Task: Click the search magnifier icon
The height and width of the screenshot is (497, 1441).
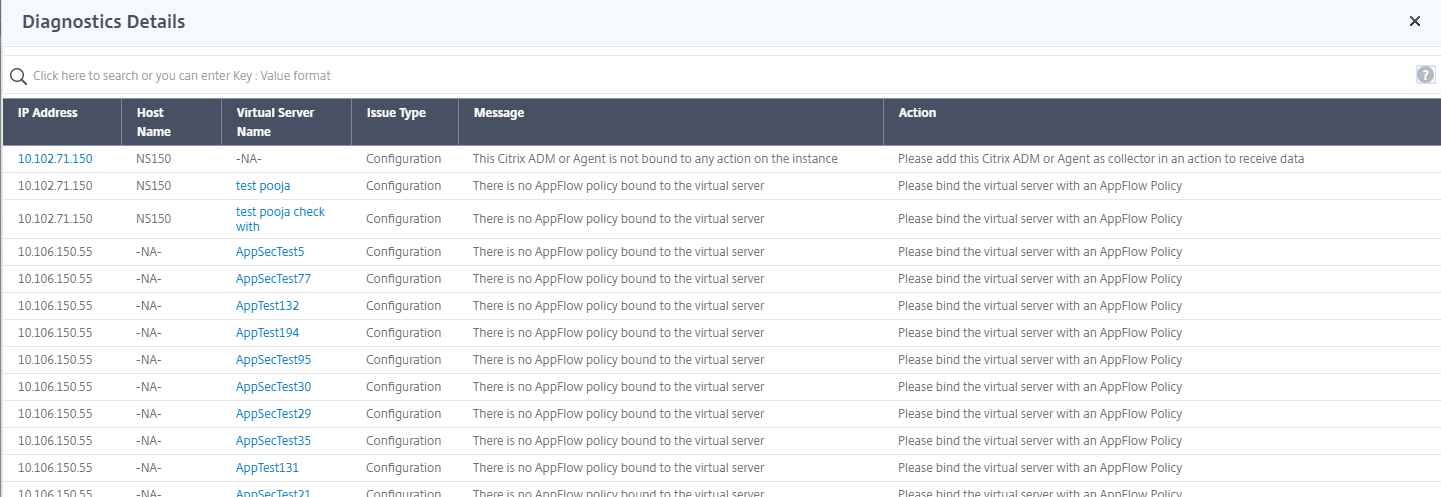Action: (x=18, y=76)
